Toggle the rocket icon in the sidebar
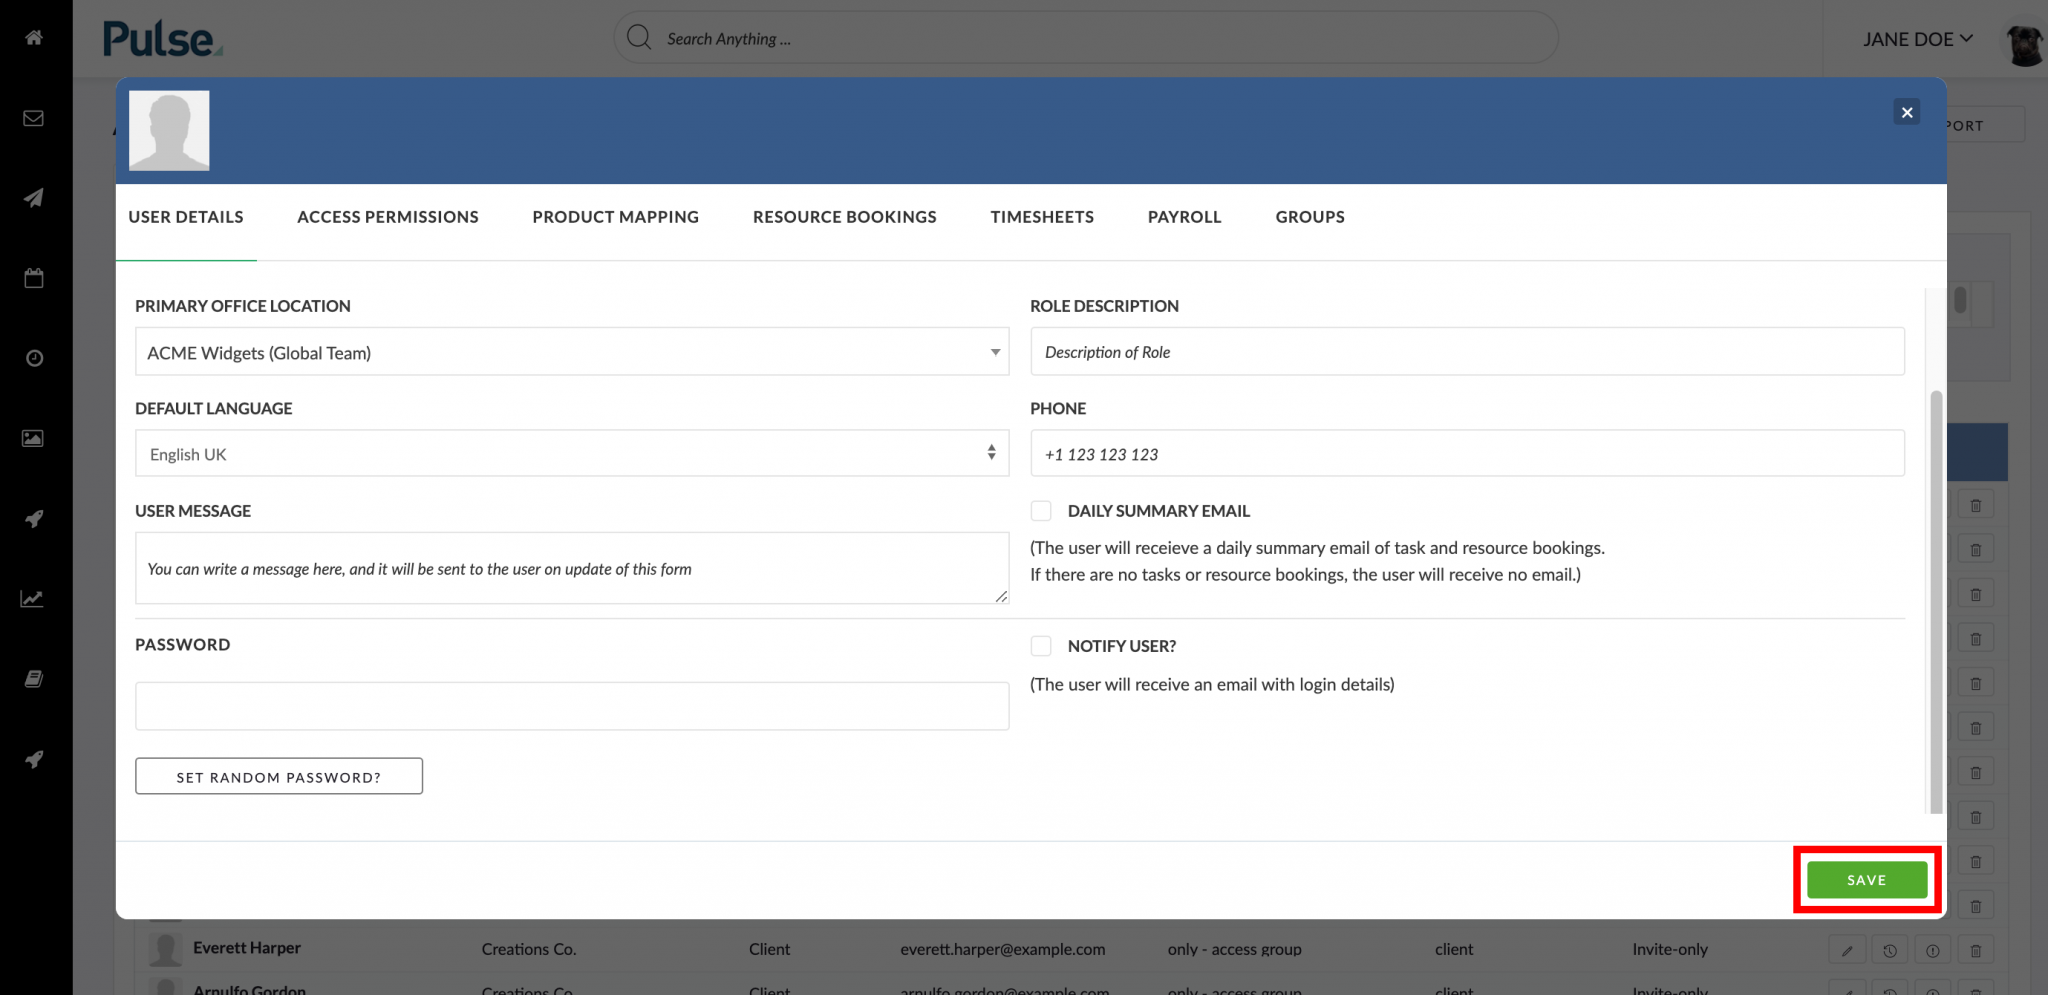This screenshot has width=2048, height=995. [33, 518]
